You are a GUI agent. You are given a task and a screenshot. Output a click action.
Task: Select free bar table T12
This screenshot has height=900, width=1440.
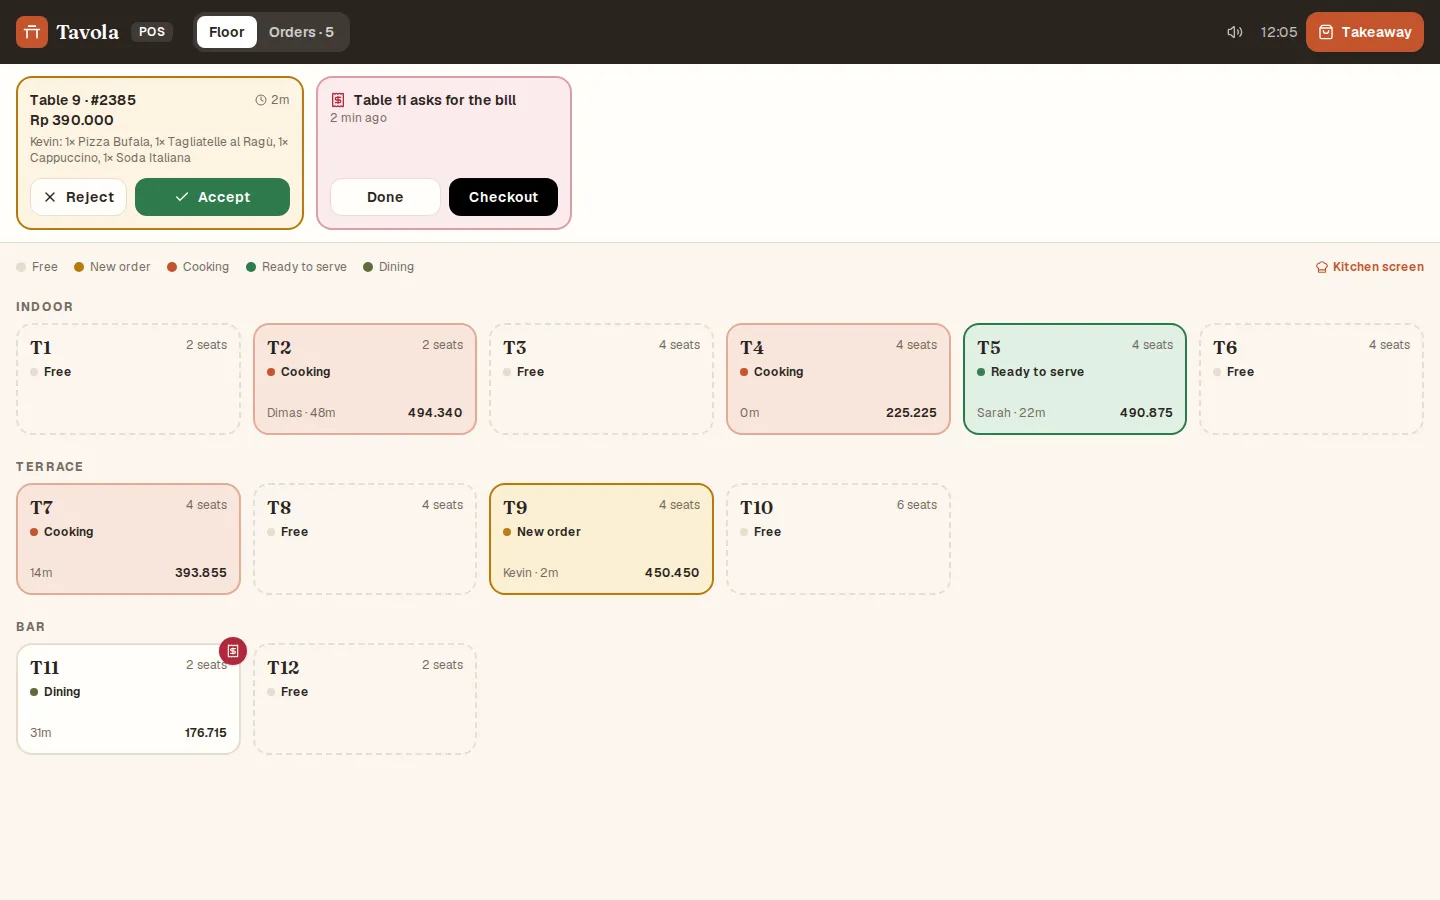(365, 699)
